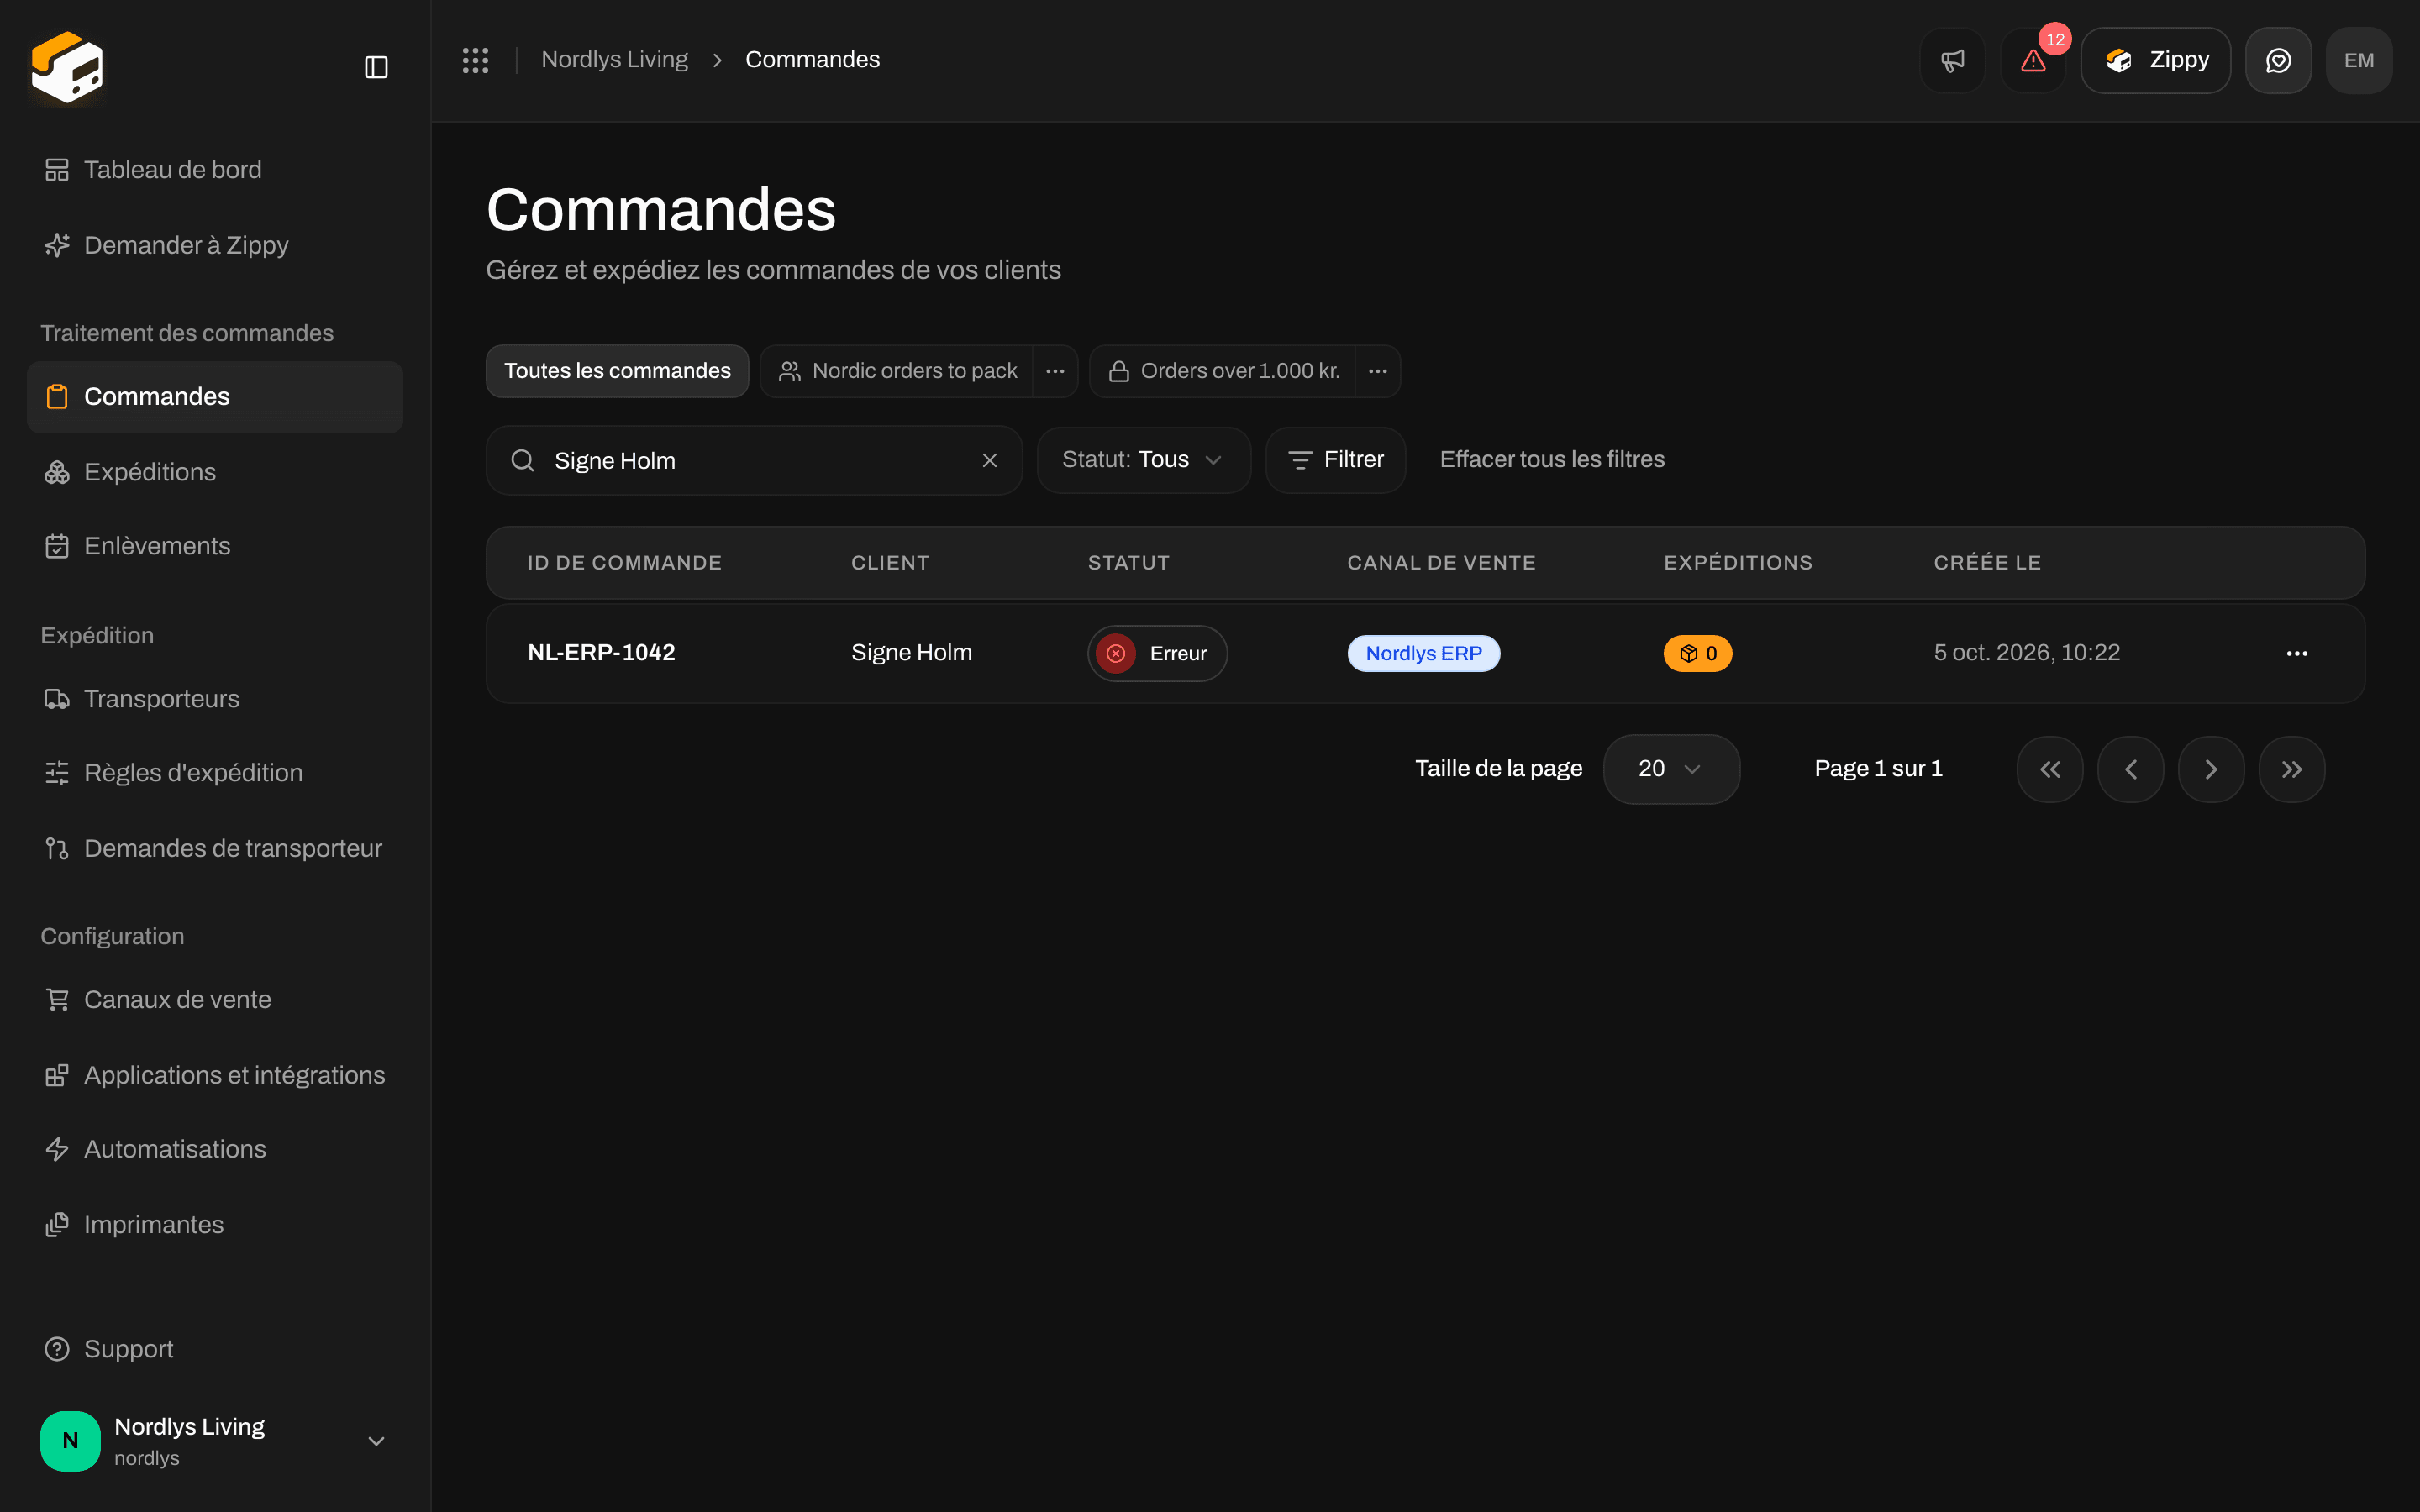
Task: Focus the search field containing Signe Holm
Action: 754,460
